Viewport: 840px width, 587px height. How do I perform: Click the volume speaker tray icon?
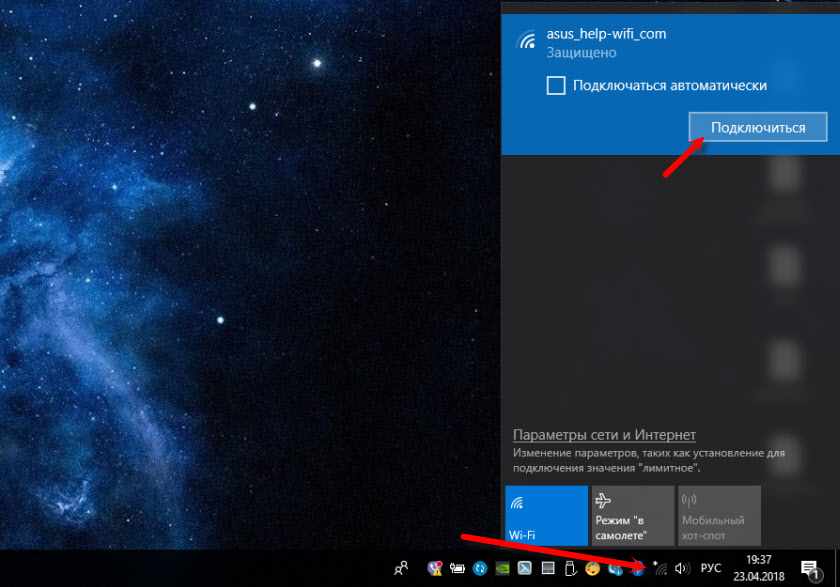[681, 568]
